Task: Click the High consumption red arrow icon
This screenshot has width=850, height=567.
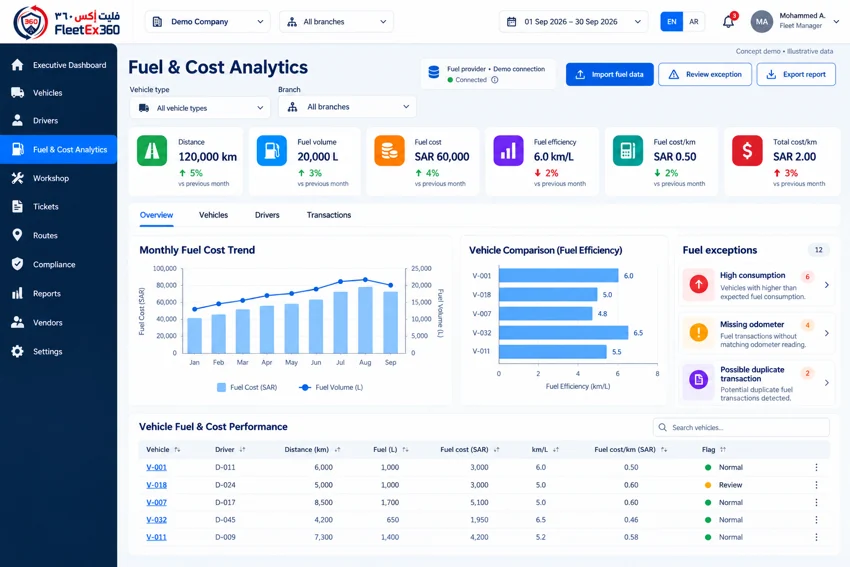Action: (x=698, y=284)
